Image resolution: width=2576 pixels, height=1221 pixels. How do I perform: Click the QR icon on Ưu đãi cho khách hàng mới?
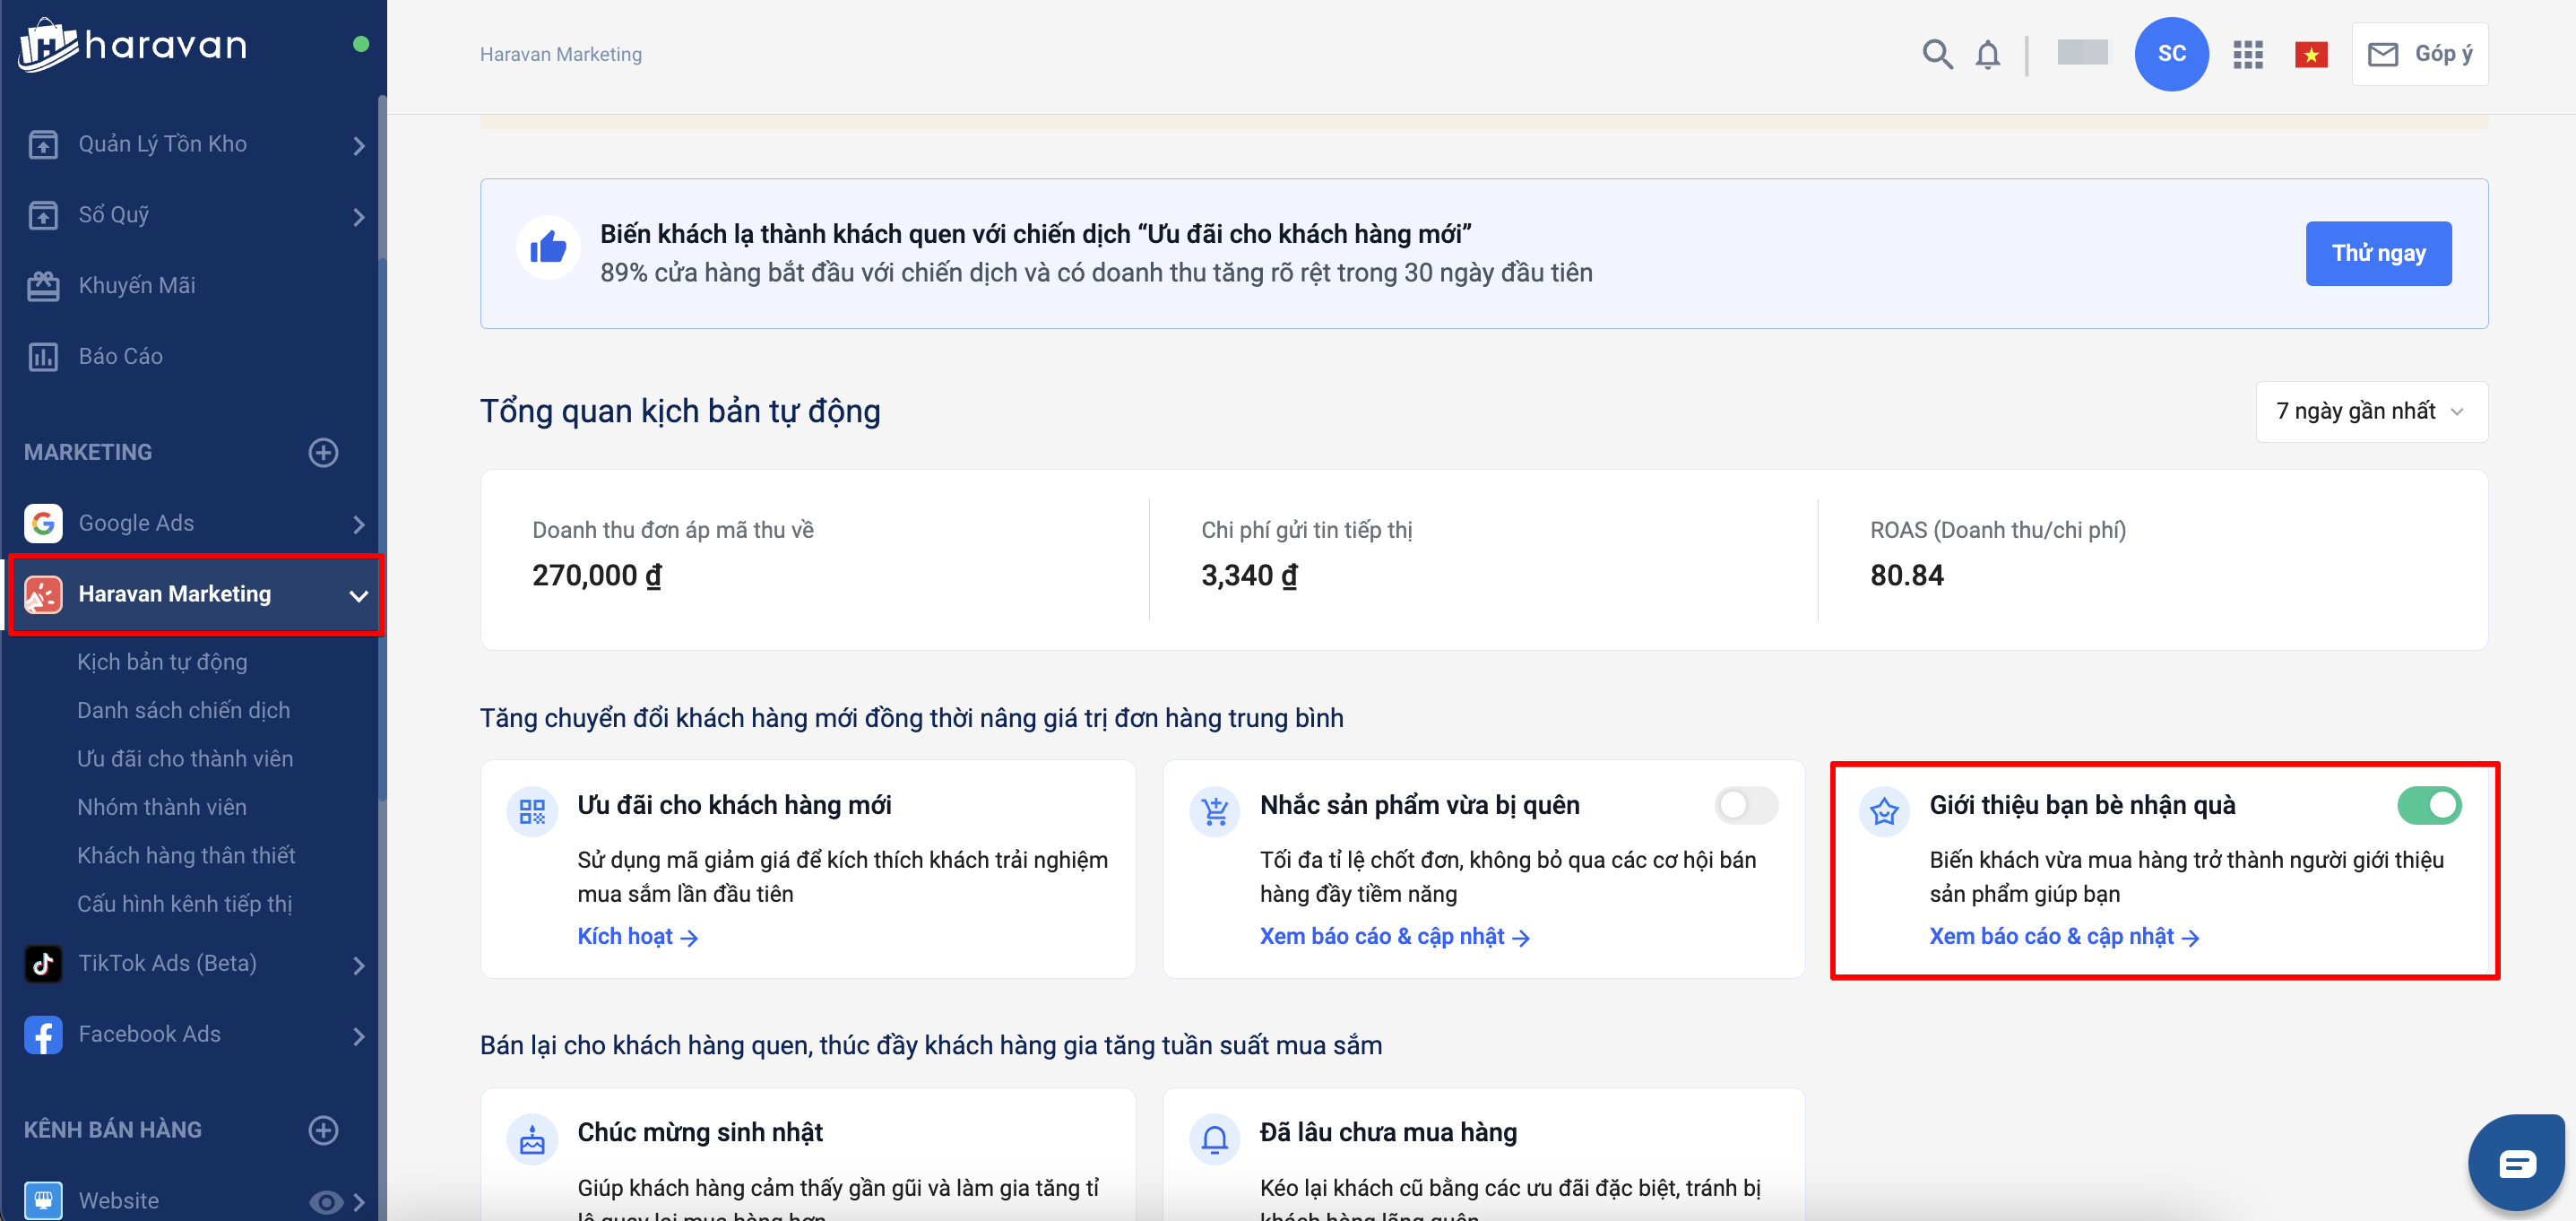point(532,811)
